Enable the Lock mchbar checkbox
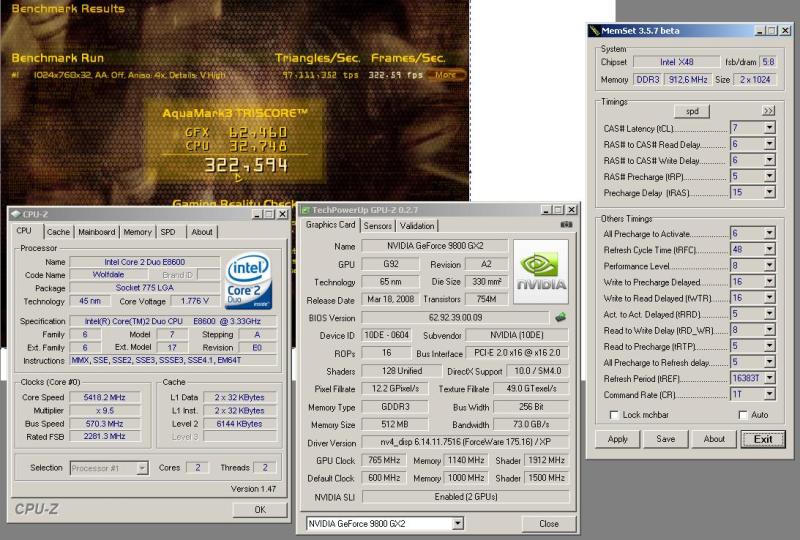The image size is (800, 540). (614, 415)
